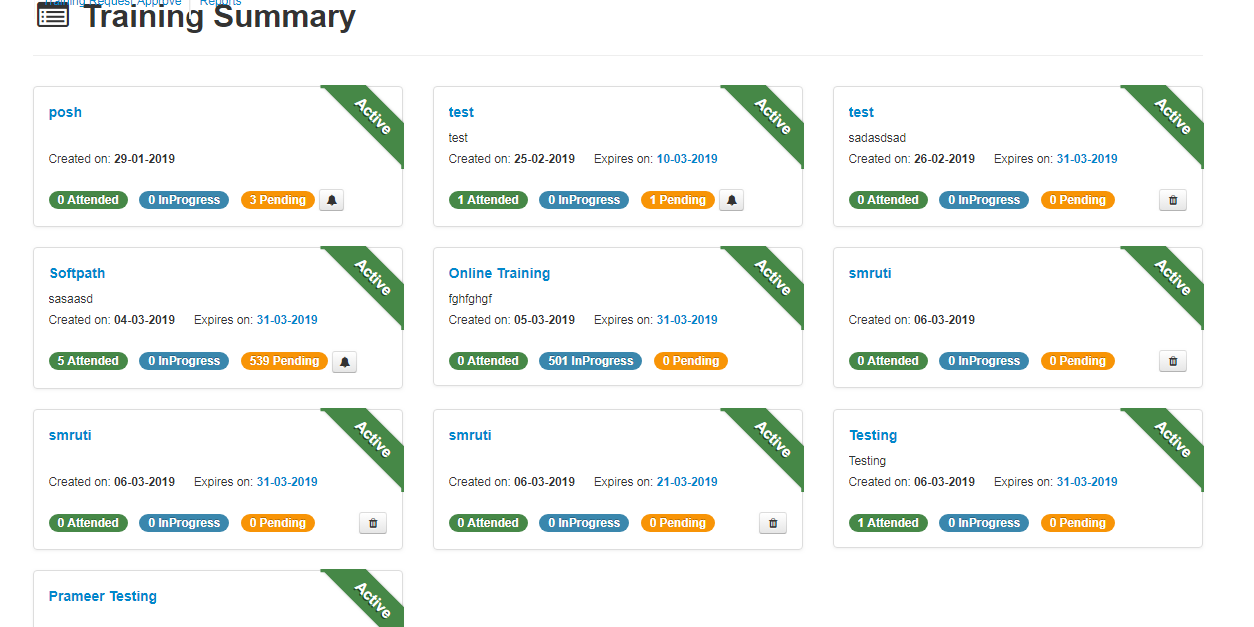Delete smruti training expiring 21-03-2019
Image resolution: width=1254 pixels, height=627 pixels.
pyautogui.click(x=772, y=523)
